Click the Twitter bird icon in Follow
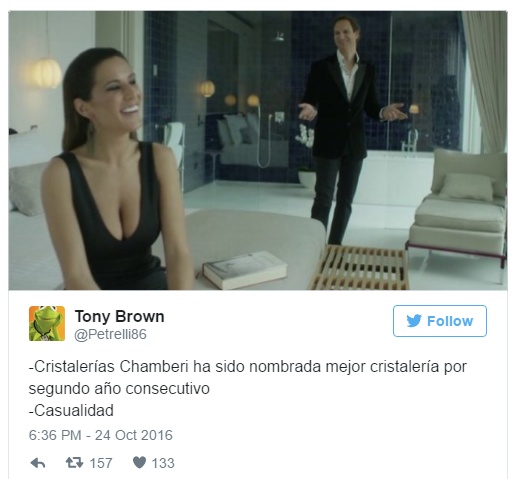The height and width of the screenshot is (479, 517). click(414, 321)
